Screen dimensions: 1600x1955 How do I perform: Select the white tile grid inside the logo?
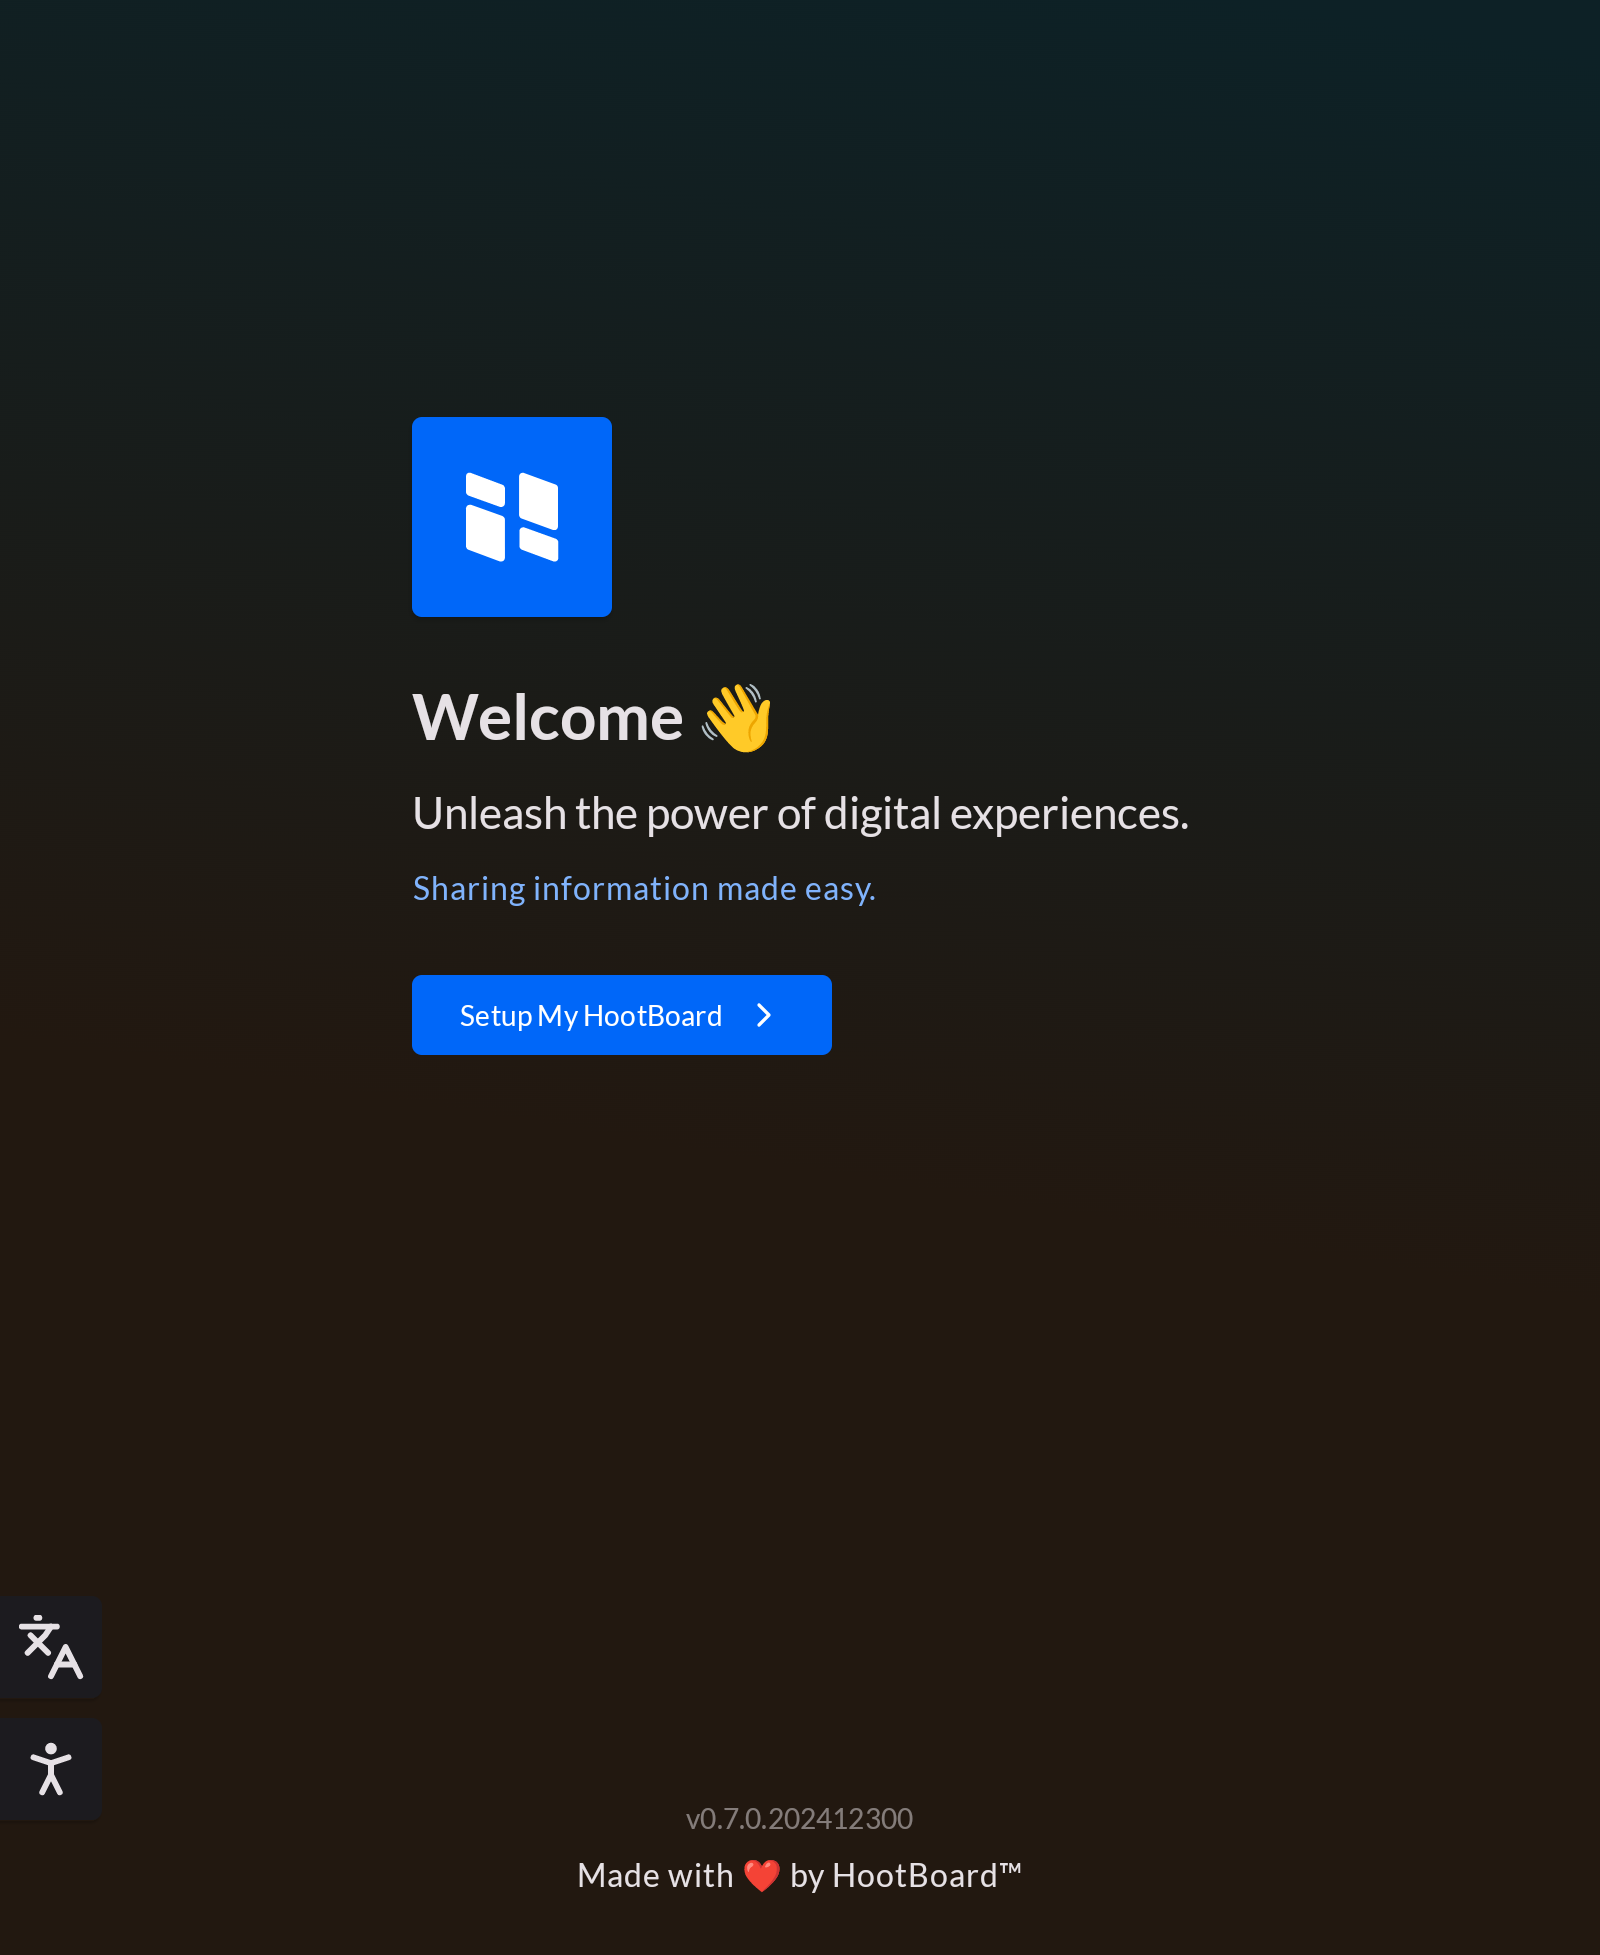[x=511, y=516]
